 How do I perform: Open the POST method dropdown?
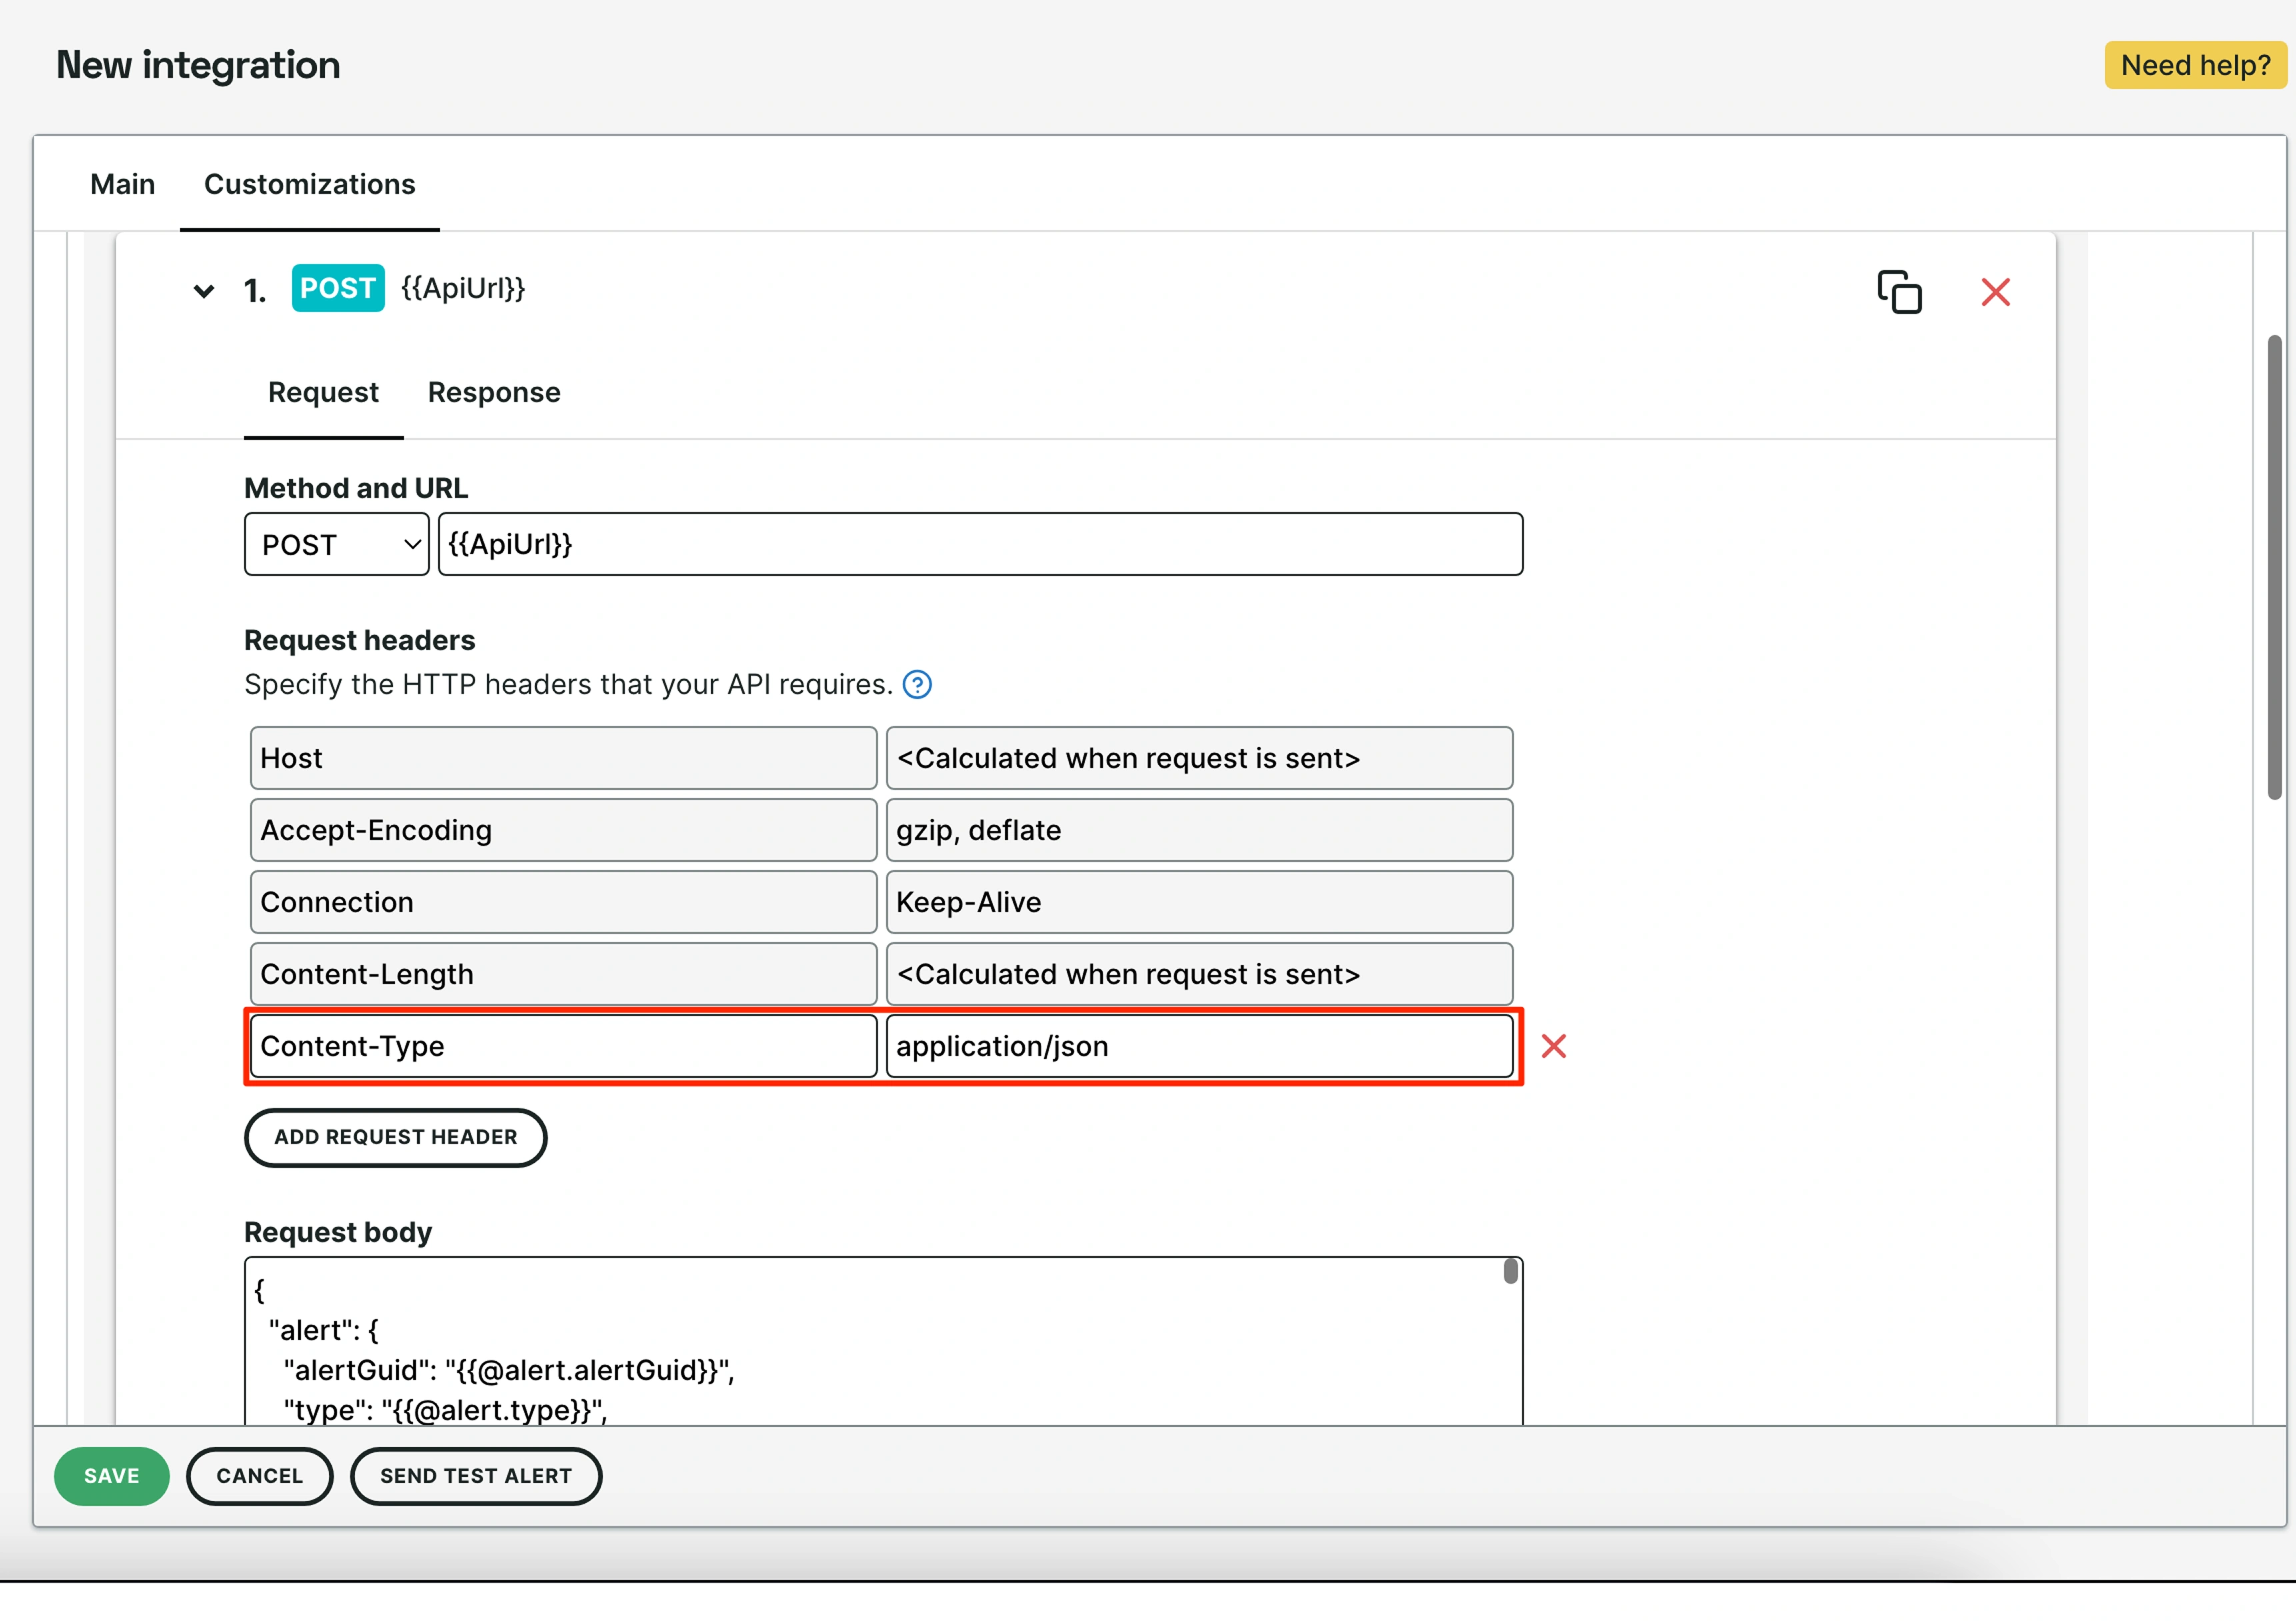coord(337,545)
